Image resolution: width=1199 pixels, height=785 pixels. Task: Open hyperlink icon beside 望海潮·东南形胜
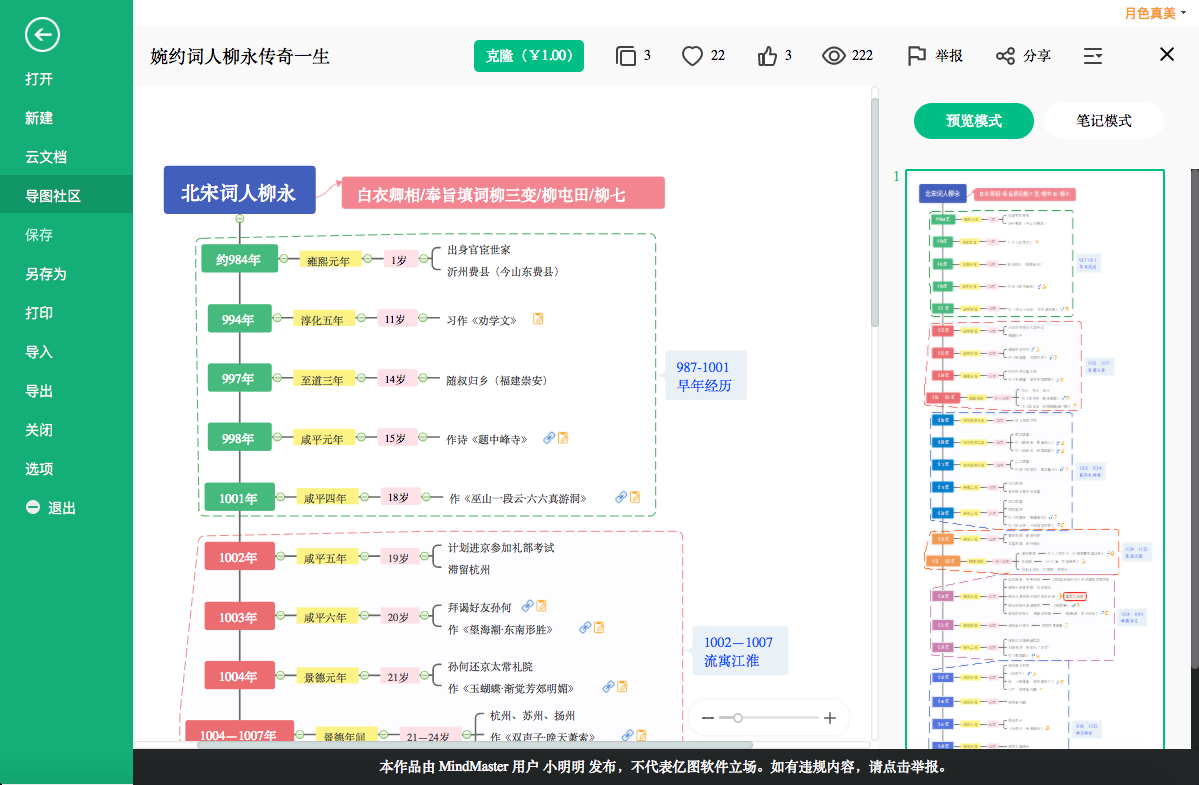[x=585, y=628]
